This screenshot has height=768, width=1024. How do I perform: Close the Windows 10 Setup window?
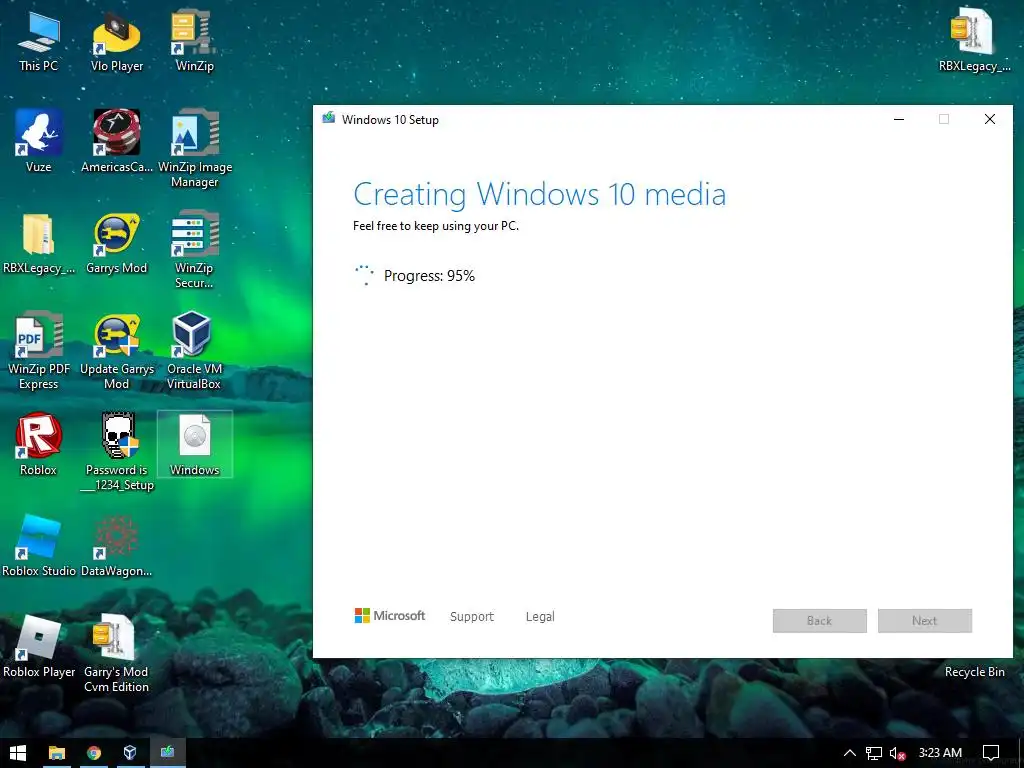point(990,119)
